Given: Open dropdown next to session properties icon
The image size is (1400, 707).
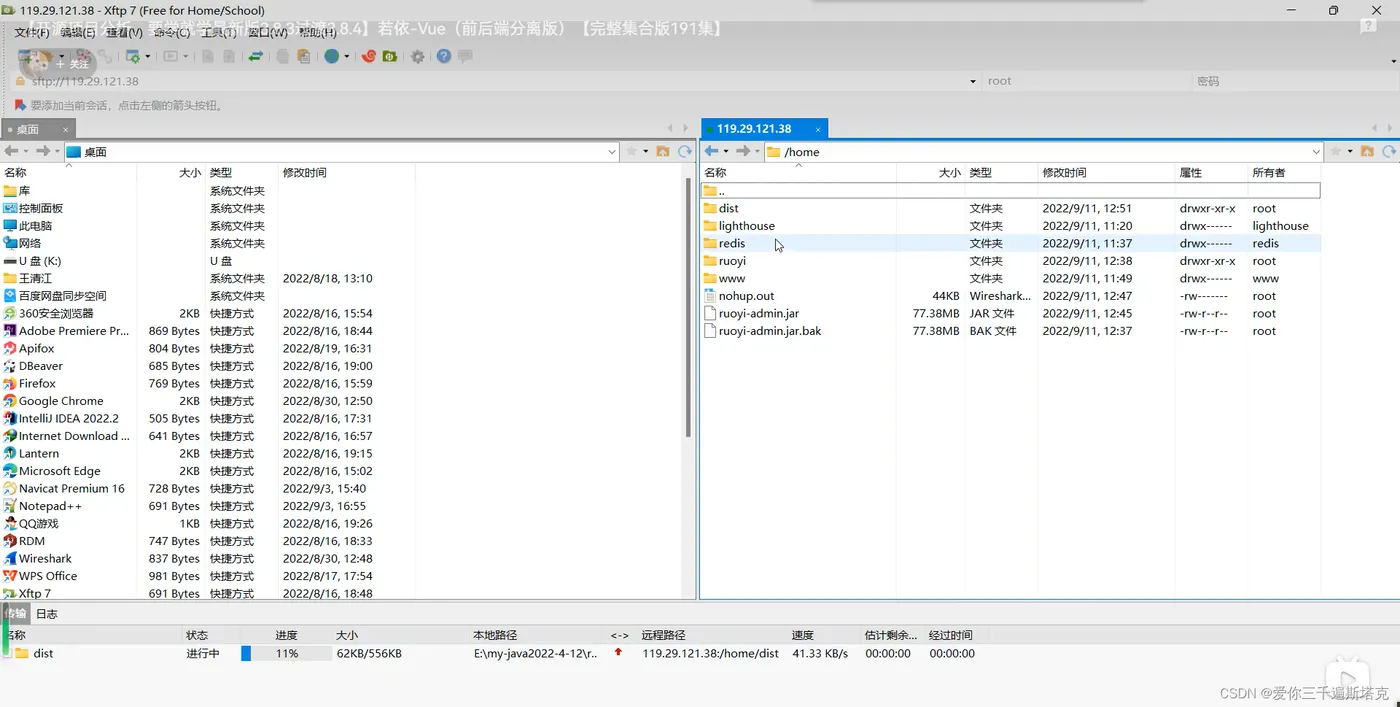Looking at the screenshot, I should (148, 57).
